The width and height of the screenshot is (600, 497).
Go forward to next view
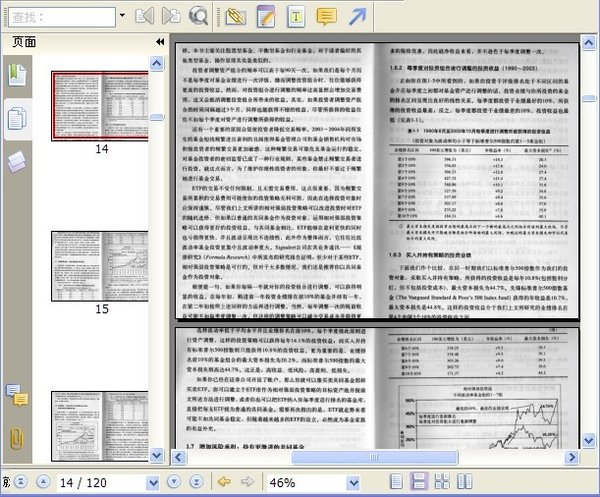[x=247, y=482]
